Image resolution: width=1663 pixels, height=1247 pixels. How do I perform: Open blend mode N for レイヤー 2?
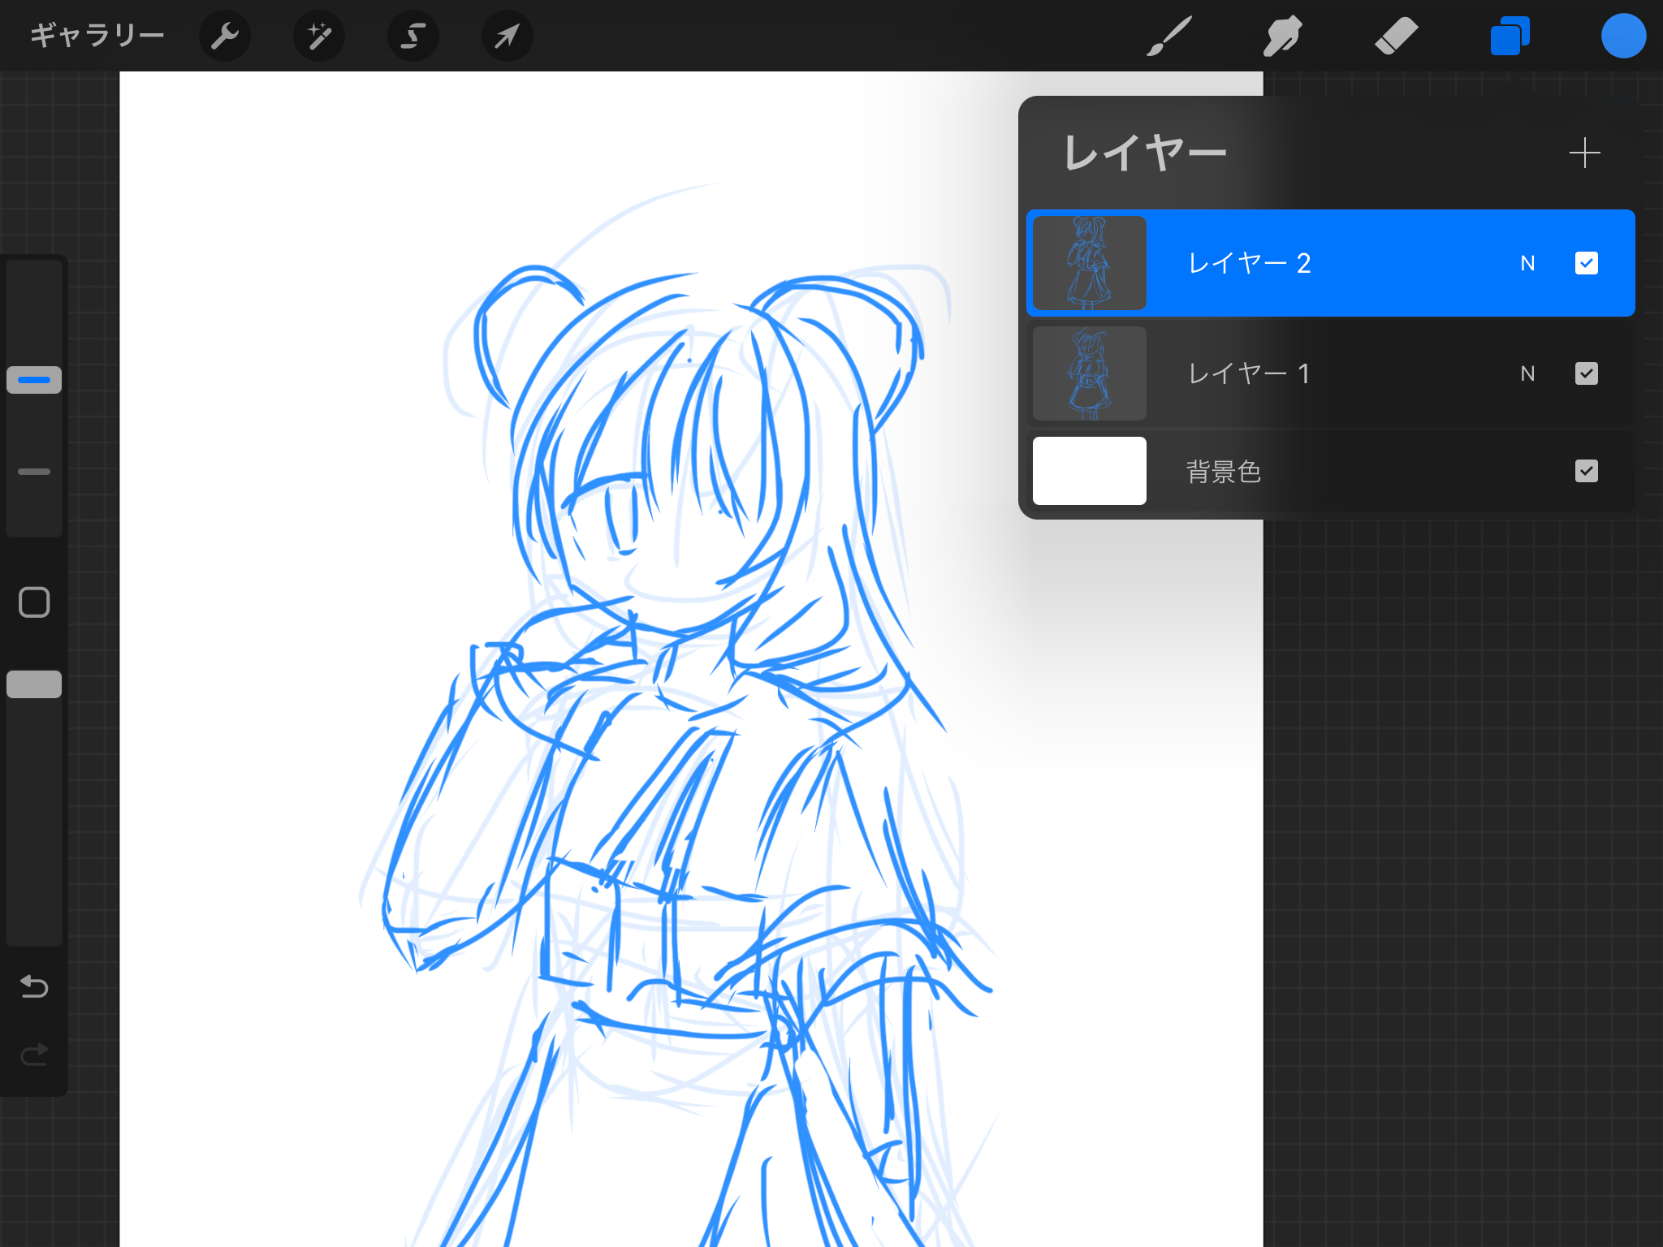1527,263
